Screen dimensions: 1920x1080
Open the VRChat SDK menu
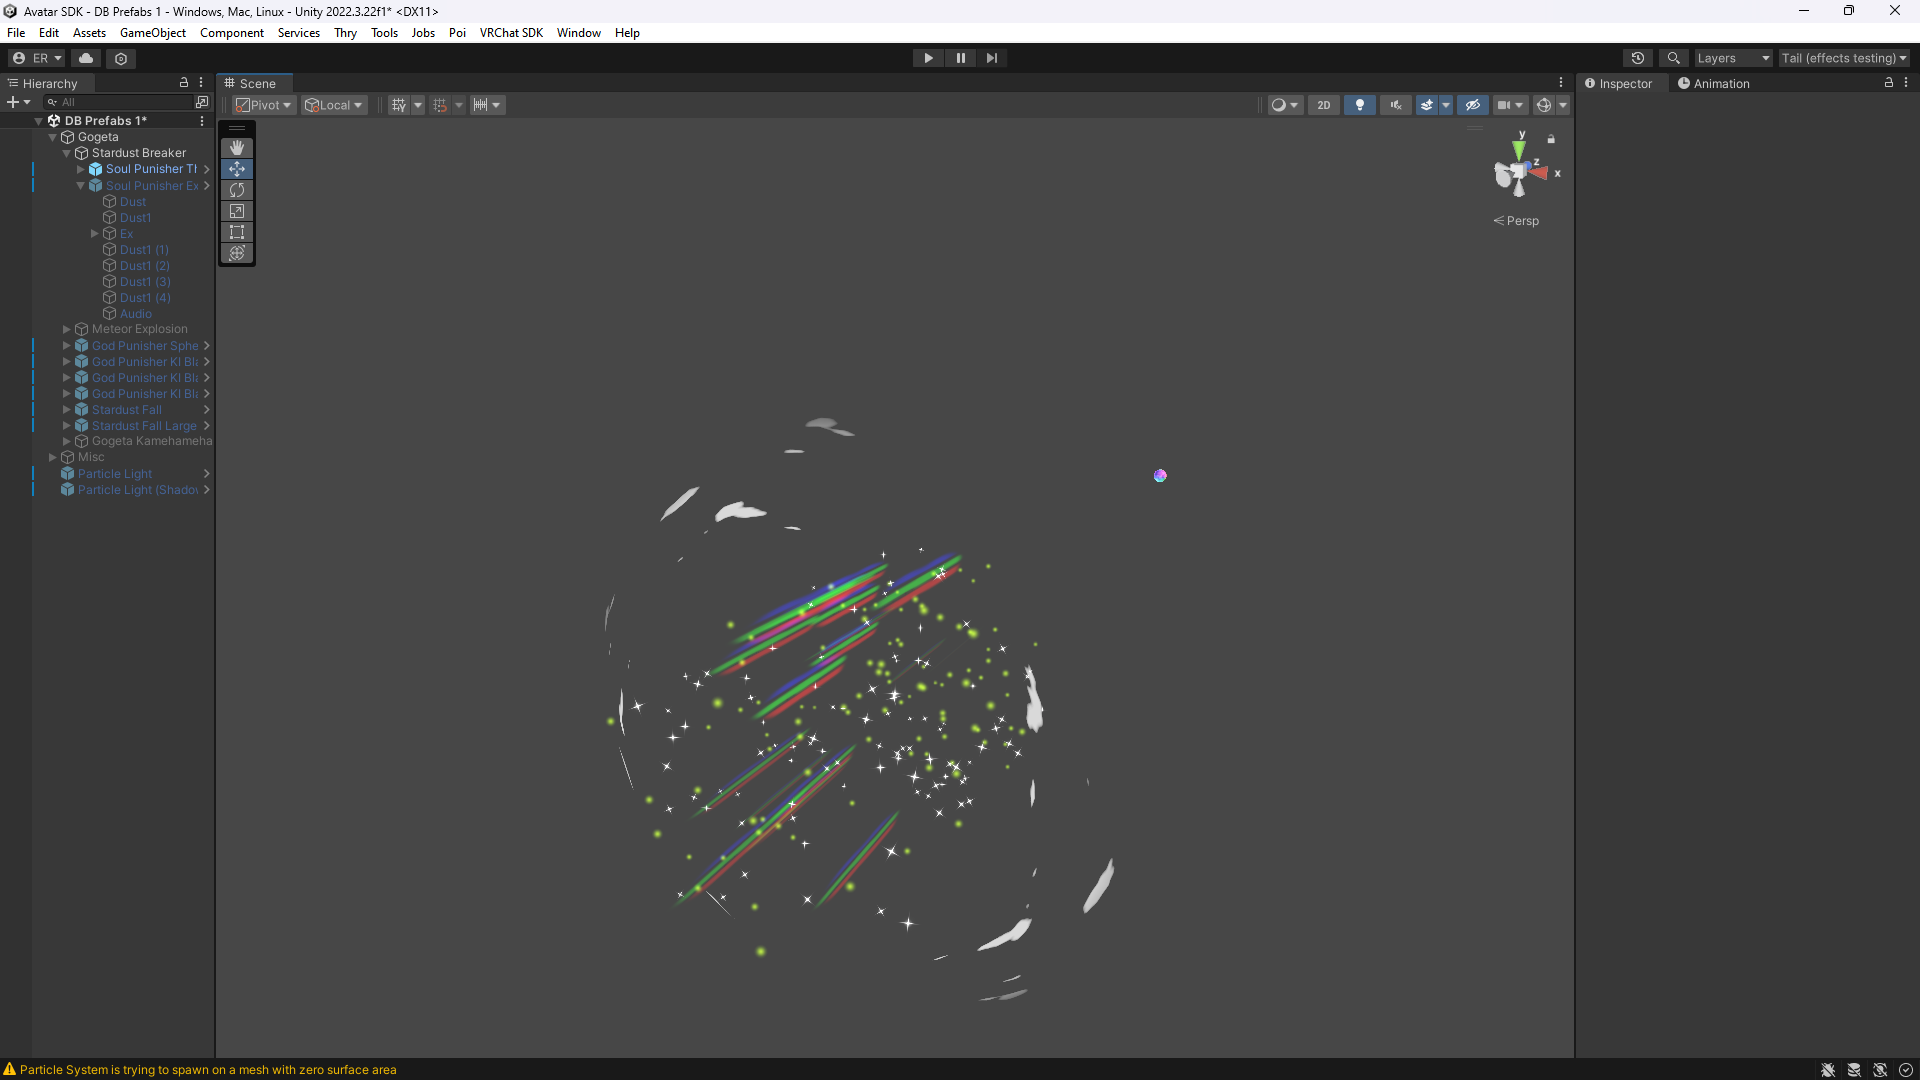click(x=510, y=33)
